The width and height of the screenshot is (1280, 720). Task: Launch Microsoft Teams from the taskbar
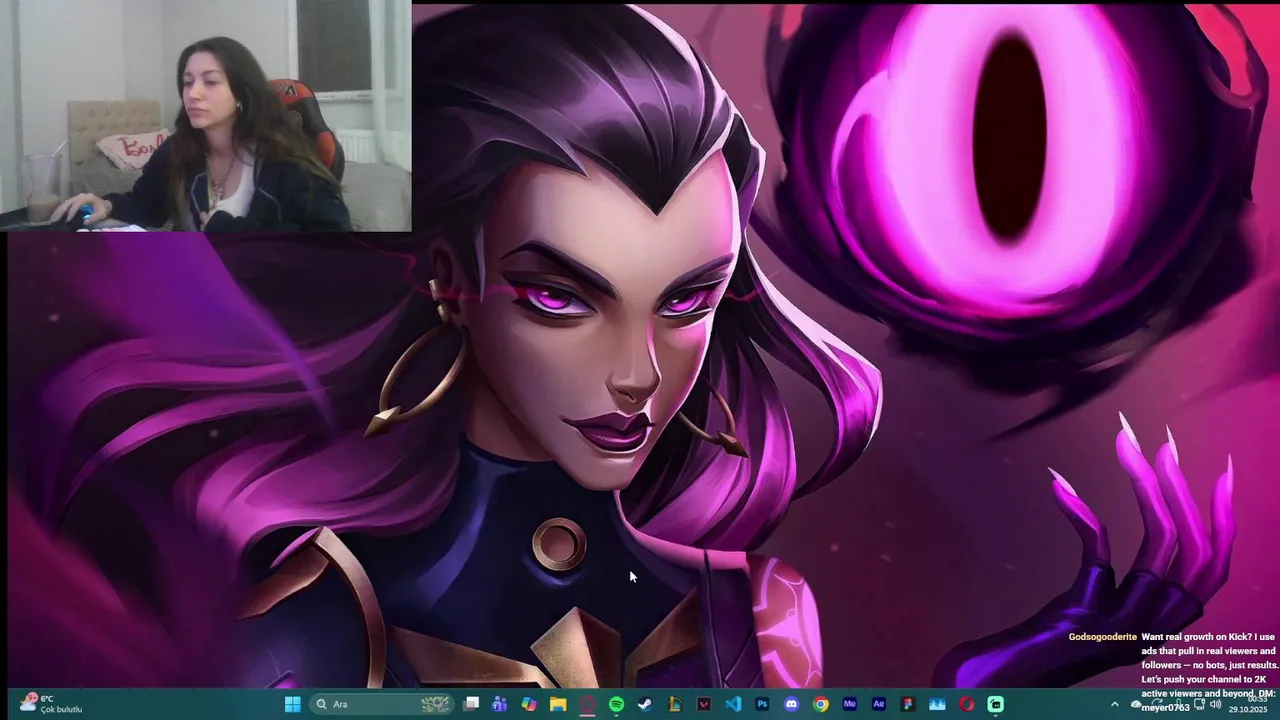point(500,704)
